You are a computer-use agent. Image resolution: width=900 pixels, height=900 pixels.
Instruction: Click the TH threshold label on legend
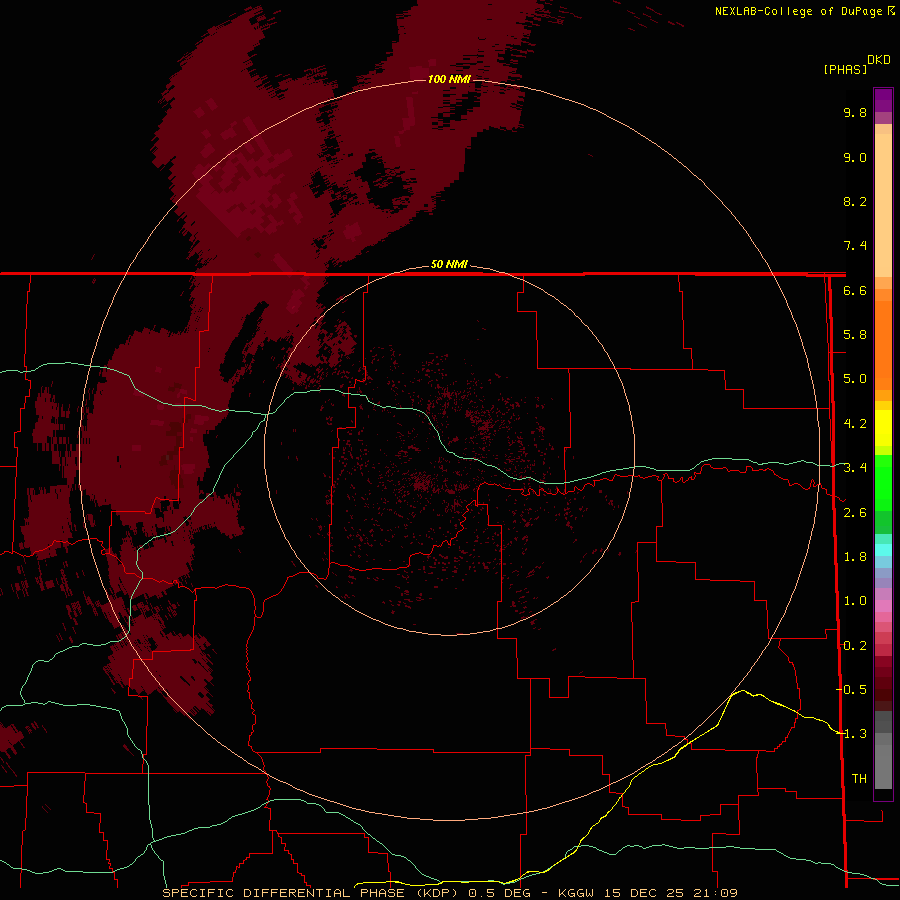coord(859,779)
